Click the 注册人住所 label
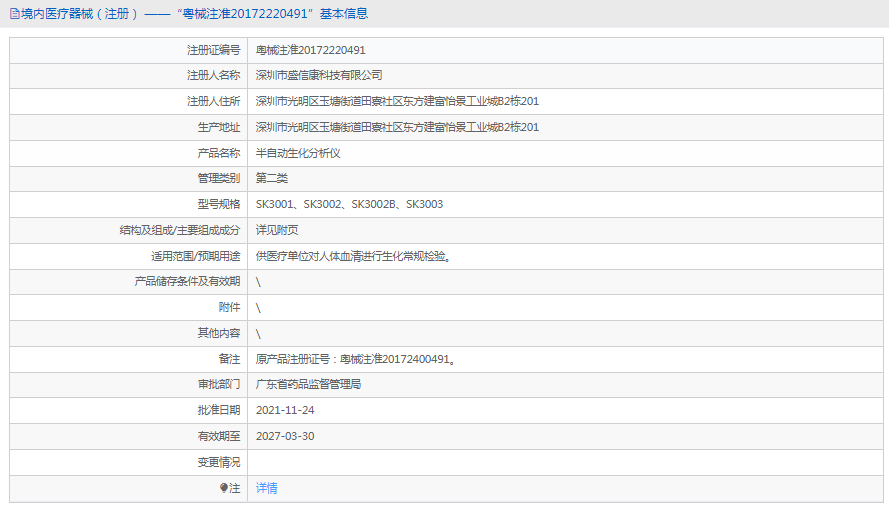 click(x=214, y=101)
